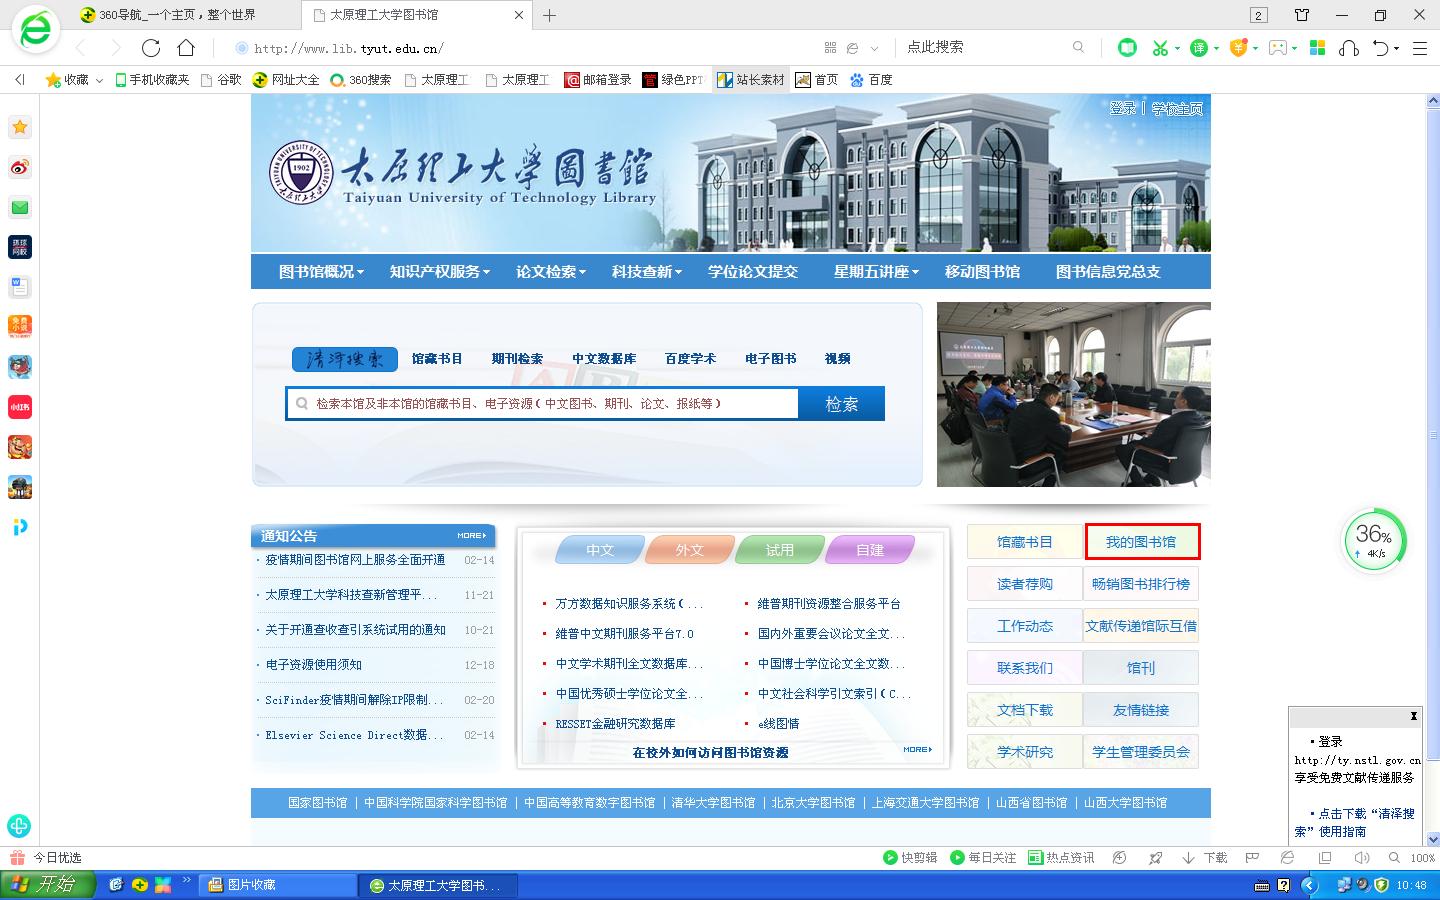This screenshot has width=1440, height=900.
Task: Expand the 图书馆概况 navigation dropdown
Action: (321, 272)
